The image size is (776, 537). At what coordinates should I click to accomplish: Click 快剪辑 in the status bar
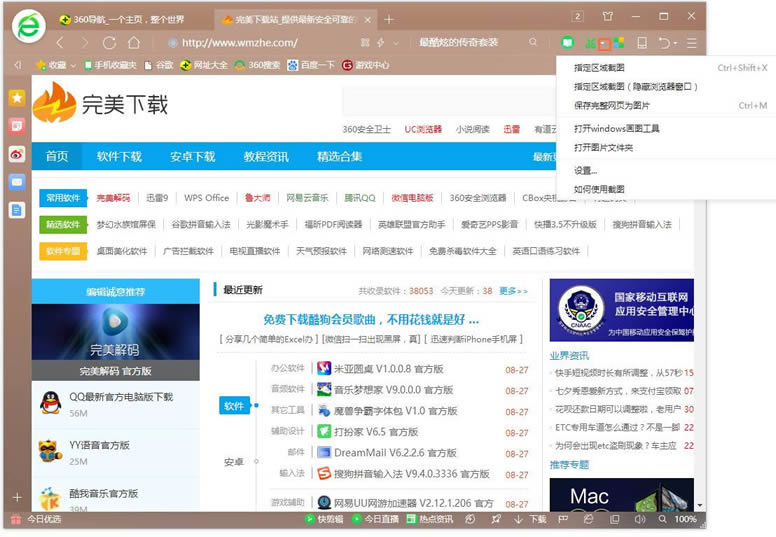(324, 519)
